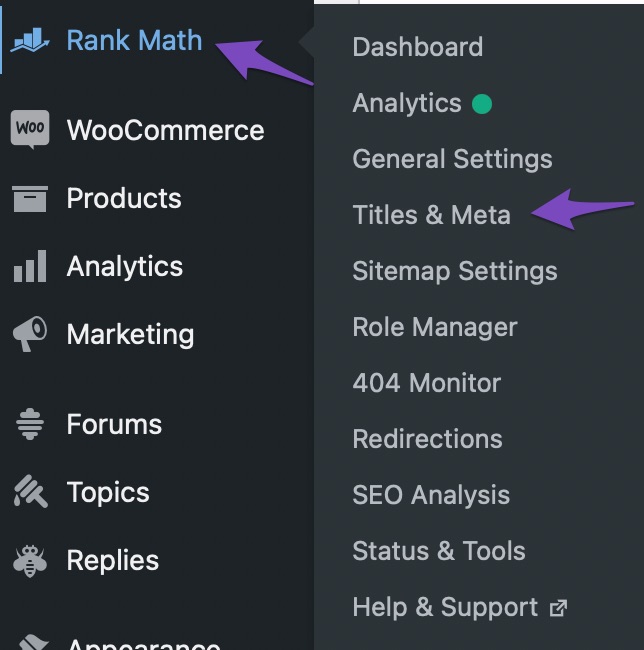Go to Status & Tools
644x650 pixels.
pyautogui.click(x=439, y=551)
